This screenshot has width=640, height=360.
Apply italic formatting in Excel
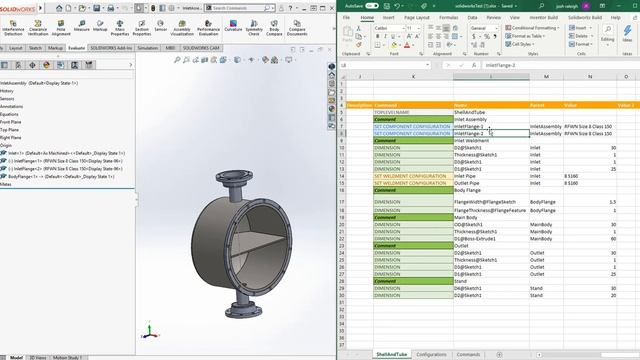(x=385, y=37)
